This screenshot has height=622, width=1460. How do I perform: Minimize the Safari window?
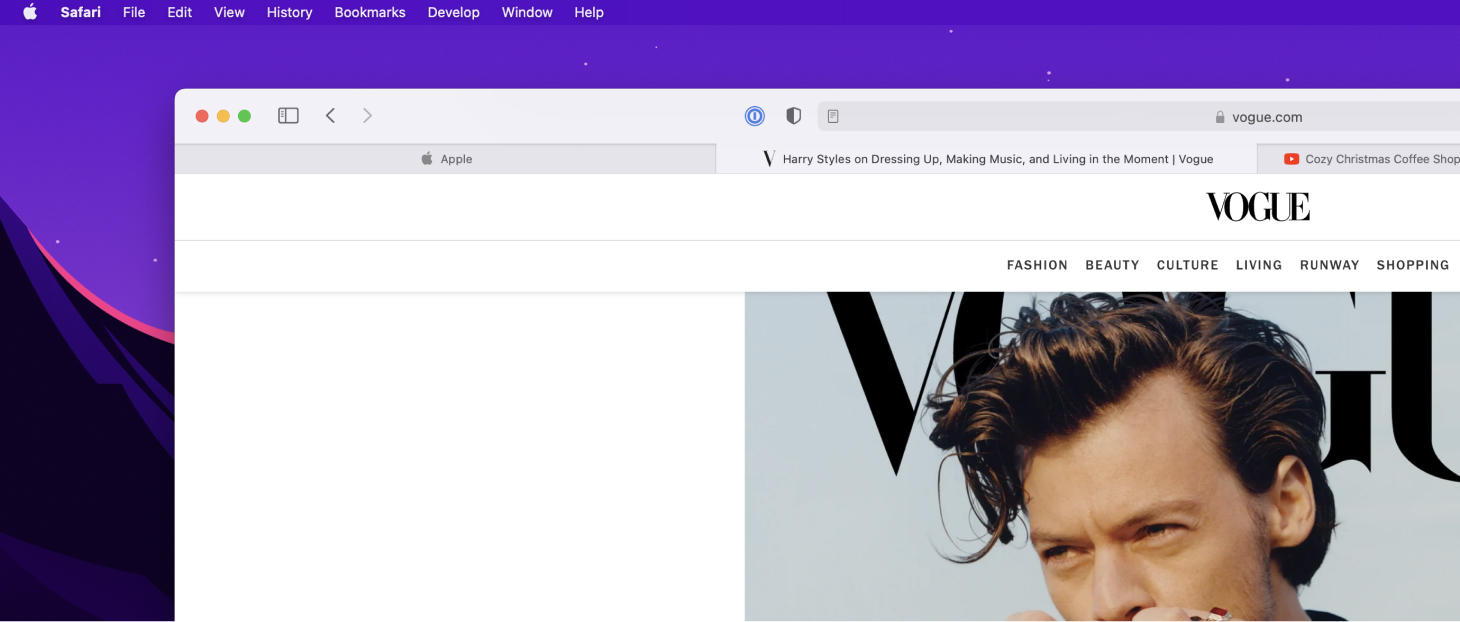tap(223, 116)
